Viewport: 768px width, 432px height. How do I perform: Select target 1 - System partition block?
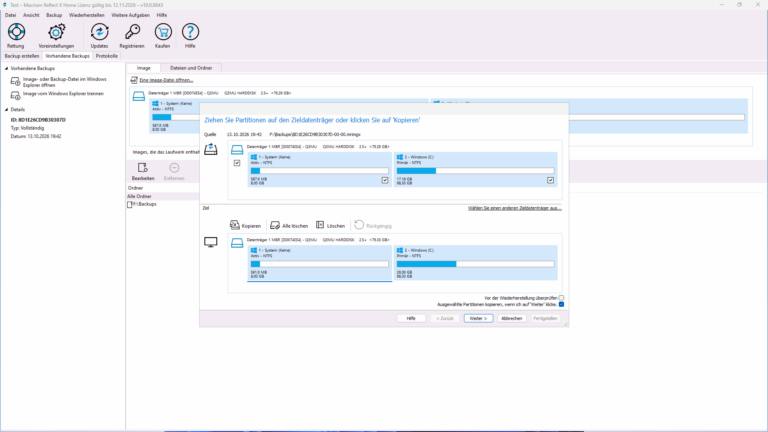(x=319, y=263)
